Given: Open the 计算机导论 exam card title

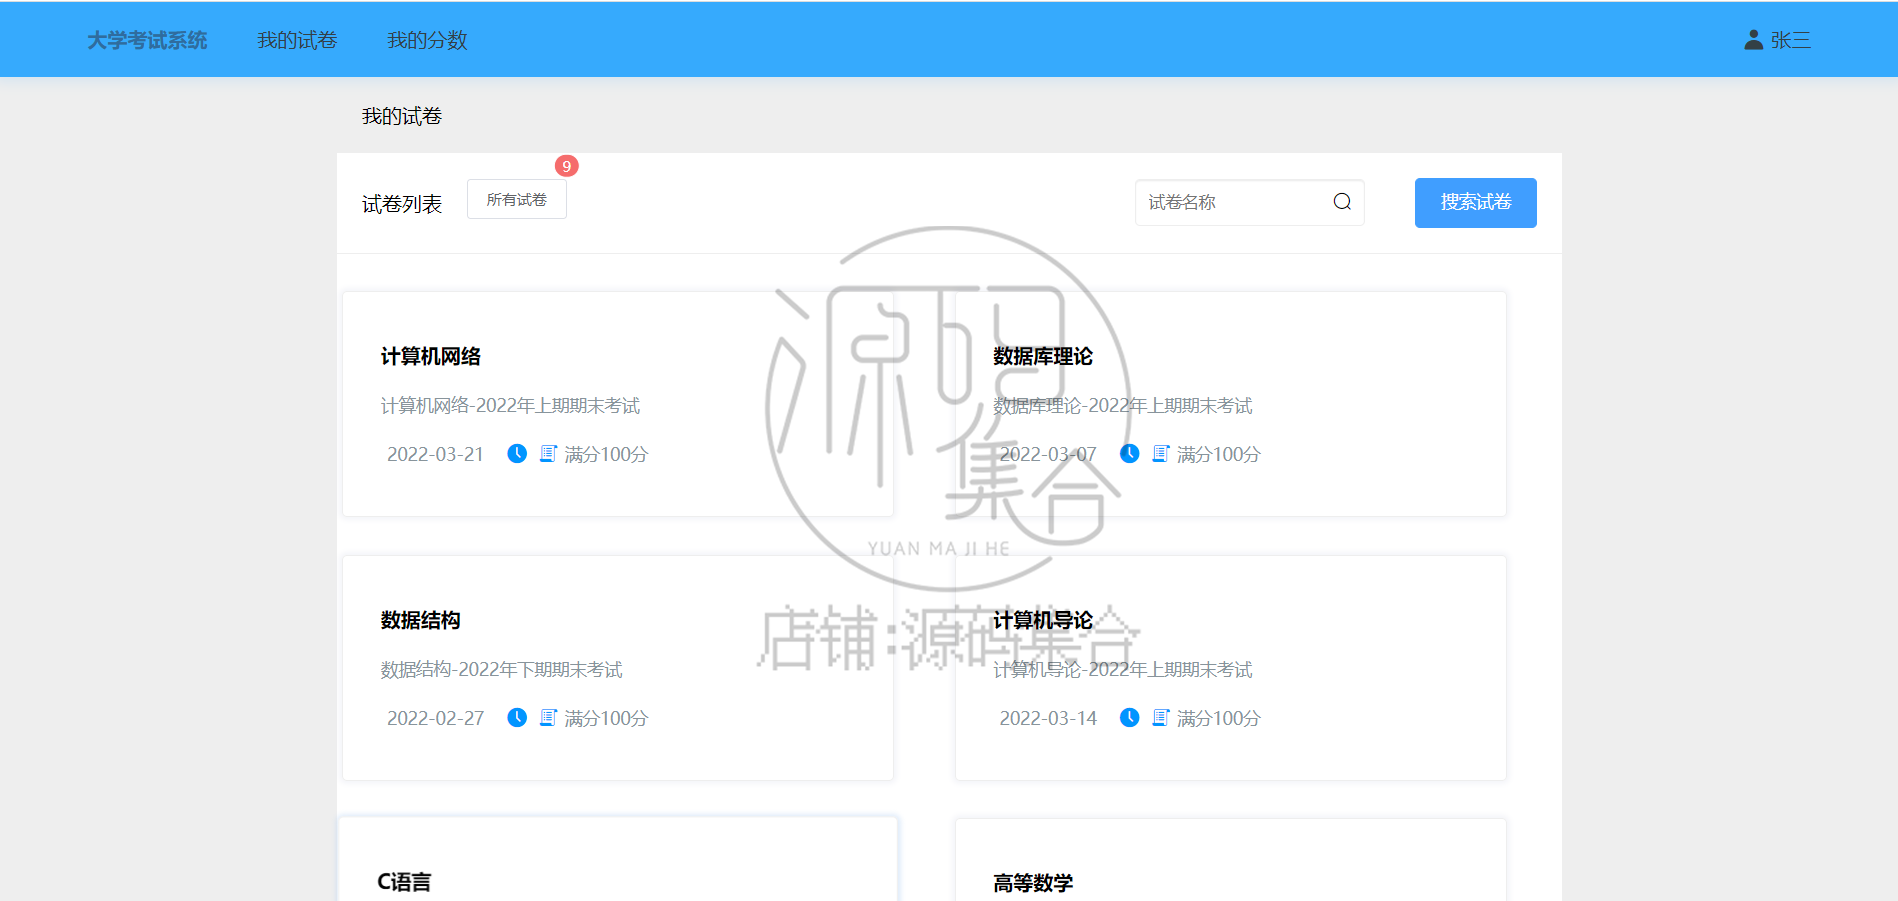Looking at the screenshot, I should 1043,620.
